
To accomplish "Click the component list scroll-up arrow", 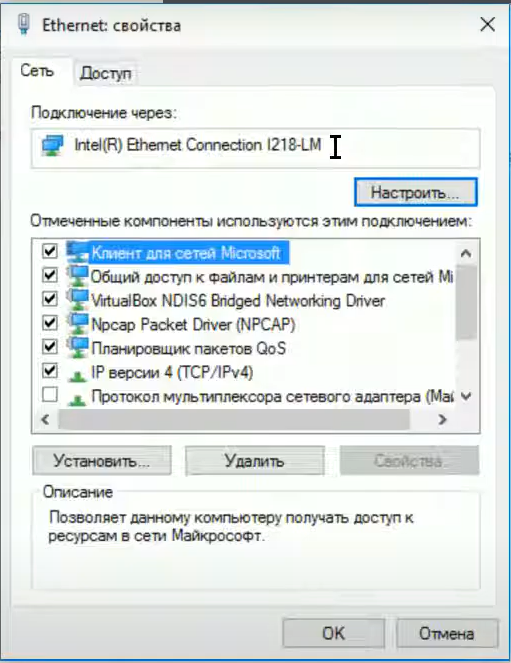I will click(466, 253).
